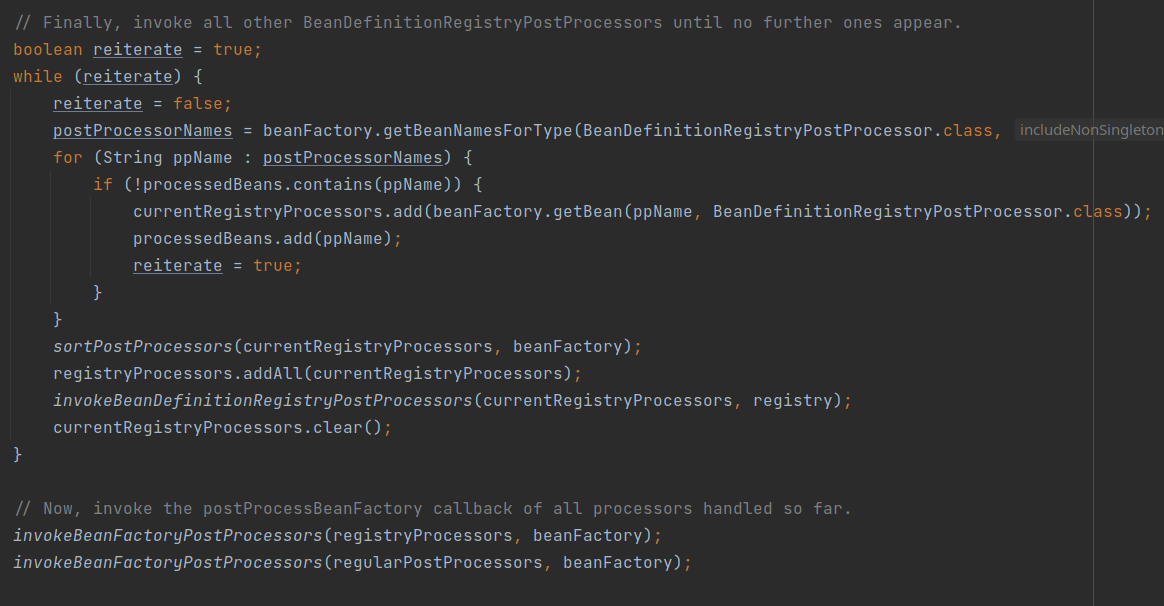The image size is (1164, 606).
Task: Click the first invokeBeanFactoryPostProcessors call with registryProcessors
Action: [x=337, y=536]
